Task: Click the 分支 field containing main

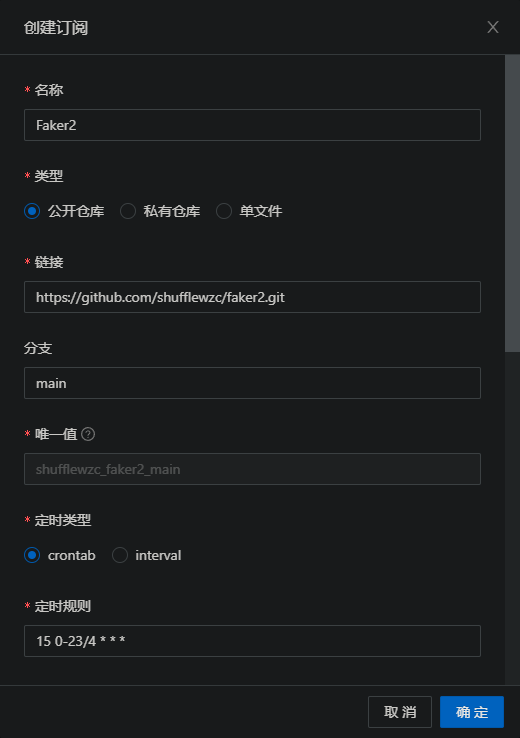Action: tap(252, 383)
